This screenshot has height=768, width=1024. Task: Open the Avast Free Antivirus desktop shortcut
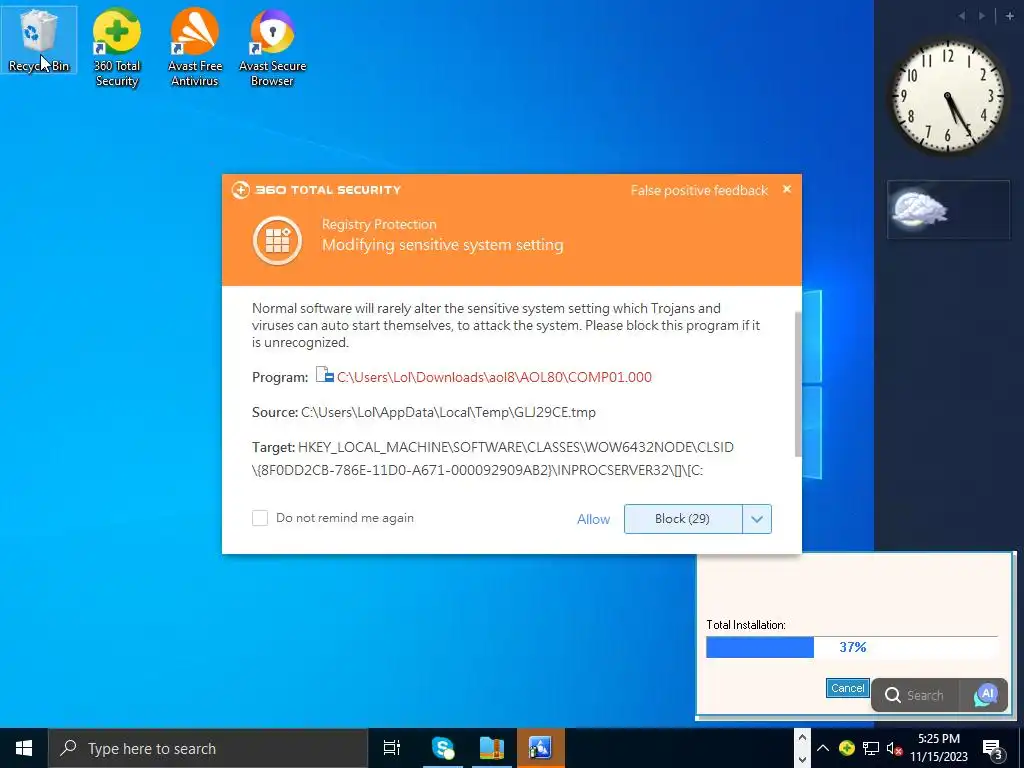[x=195, y=47]
